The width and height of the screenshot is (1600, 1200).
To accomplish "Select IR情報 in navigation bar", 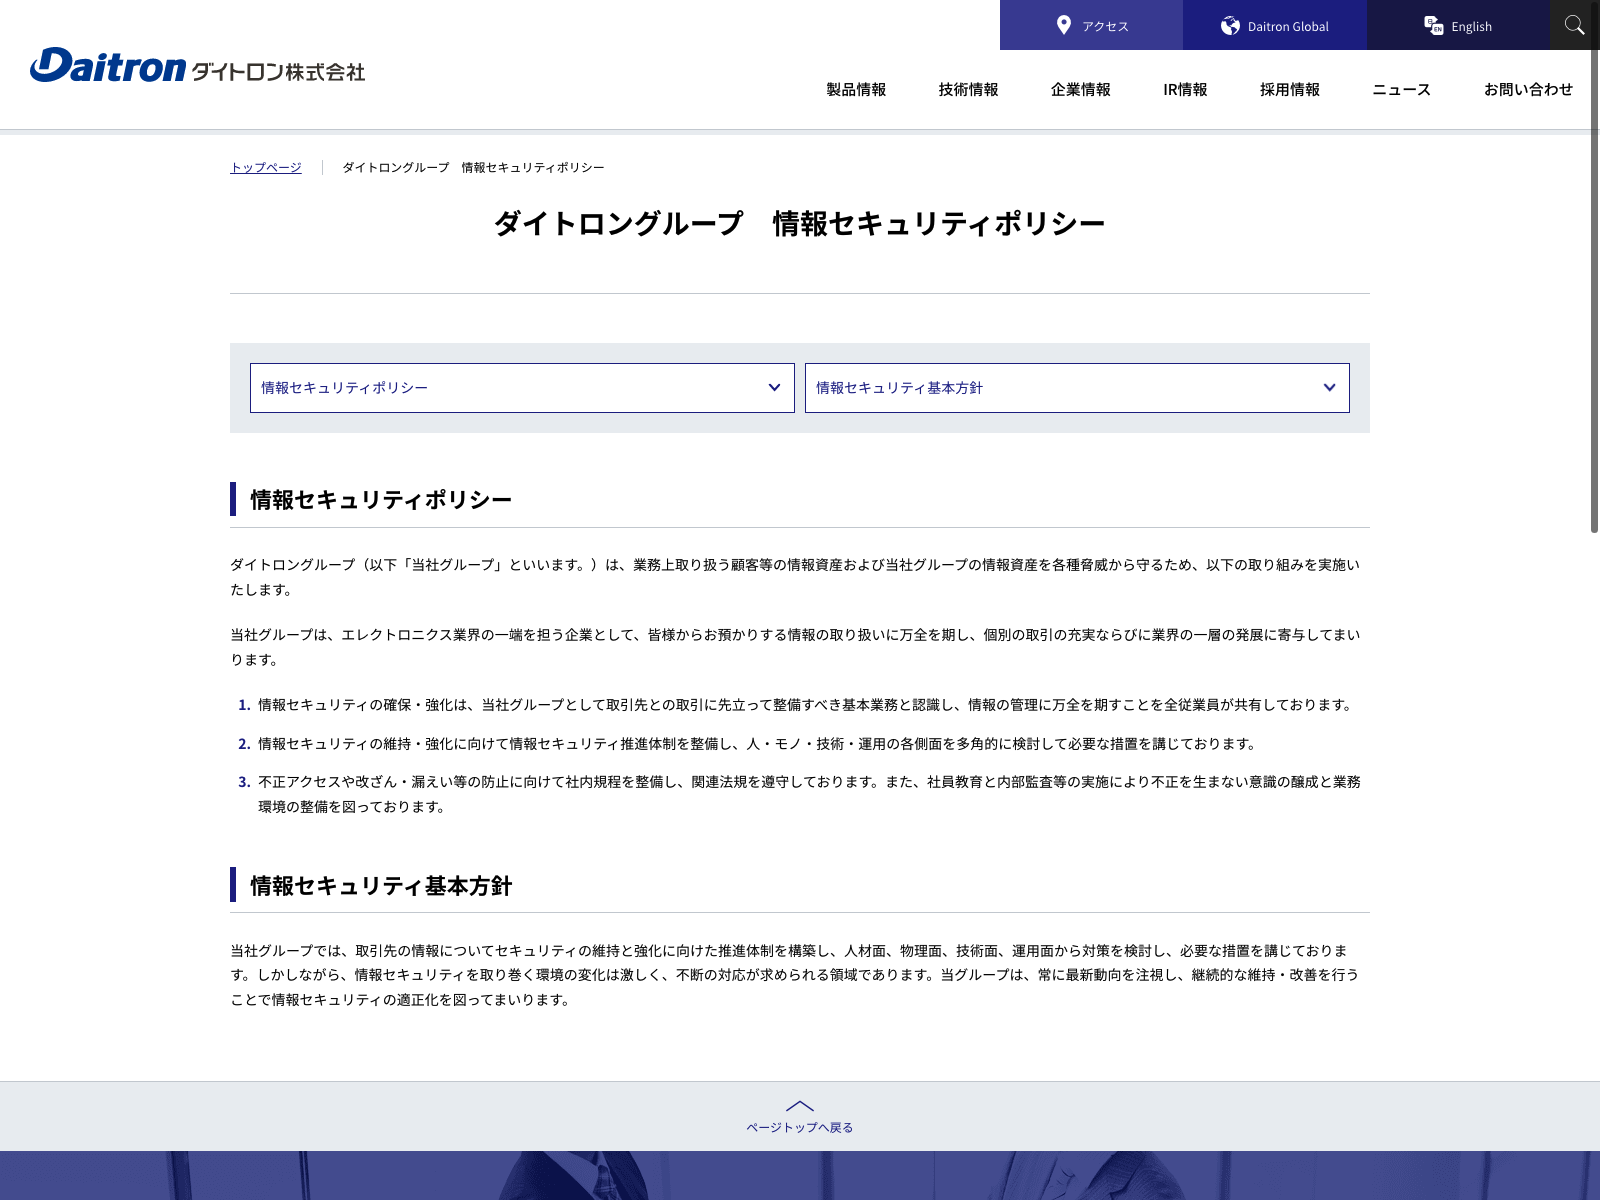I will (x=1185, y=90).
